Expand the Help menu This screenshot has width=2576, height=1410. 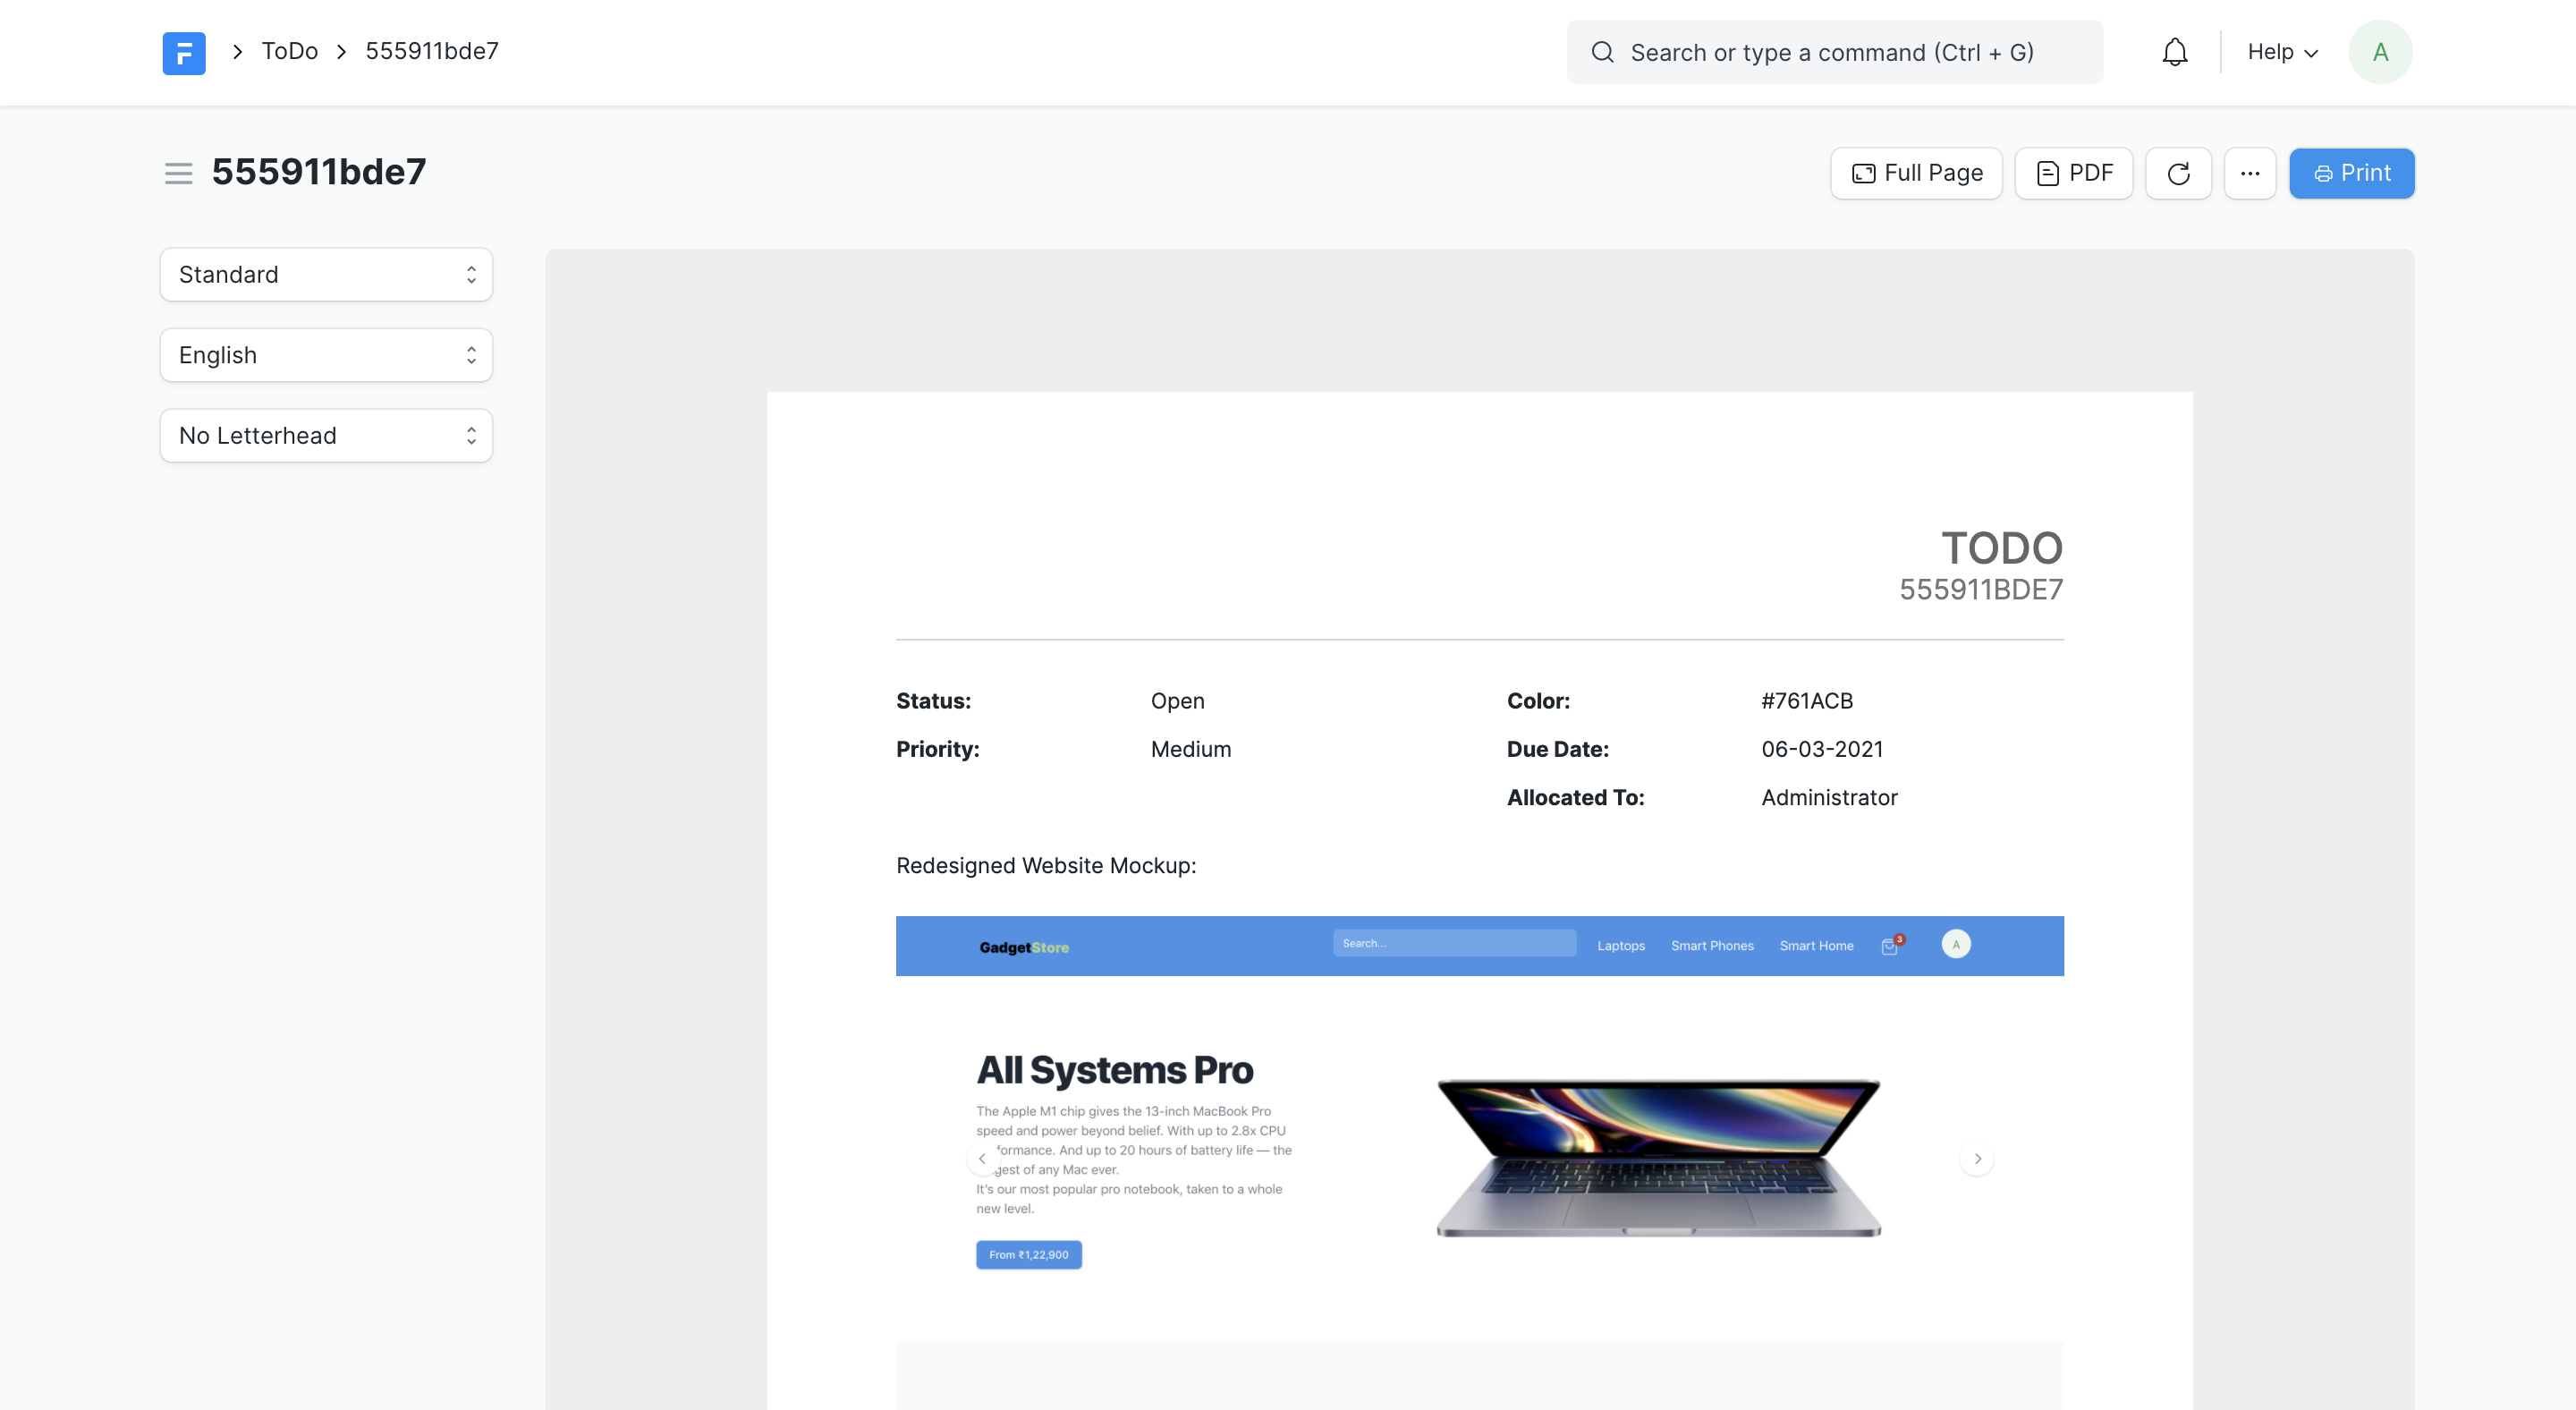[x=2281, y=52]
